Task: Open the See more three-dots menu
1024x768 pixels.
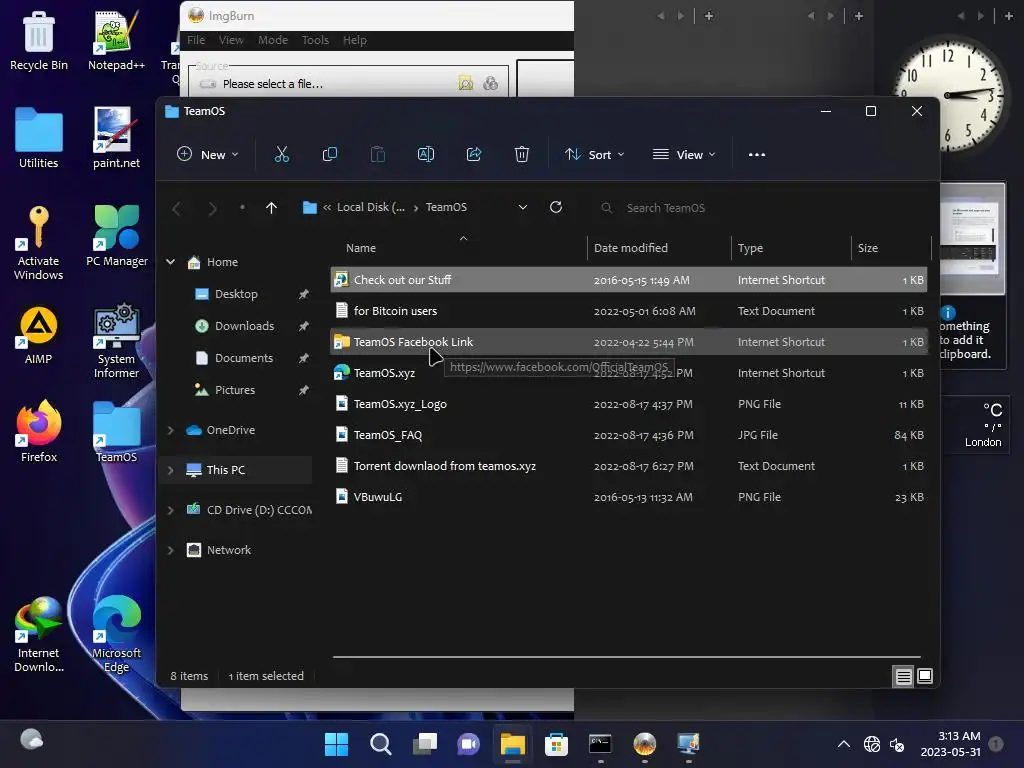Action: tap(757, 155)
